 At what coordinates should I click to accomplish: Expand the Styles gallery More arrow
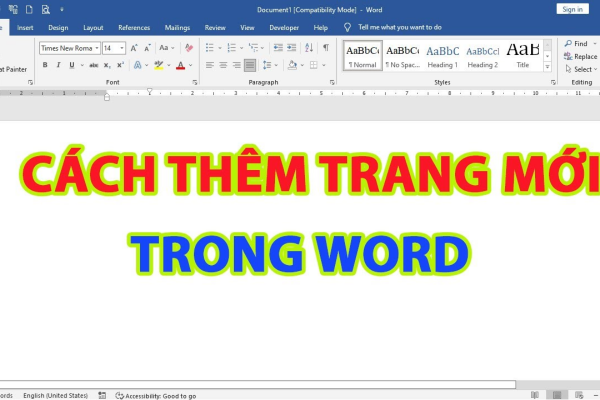coord(547,67)
